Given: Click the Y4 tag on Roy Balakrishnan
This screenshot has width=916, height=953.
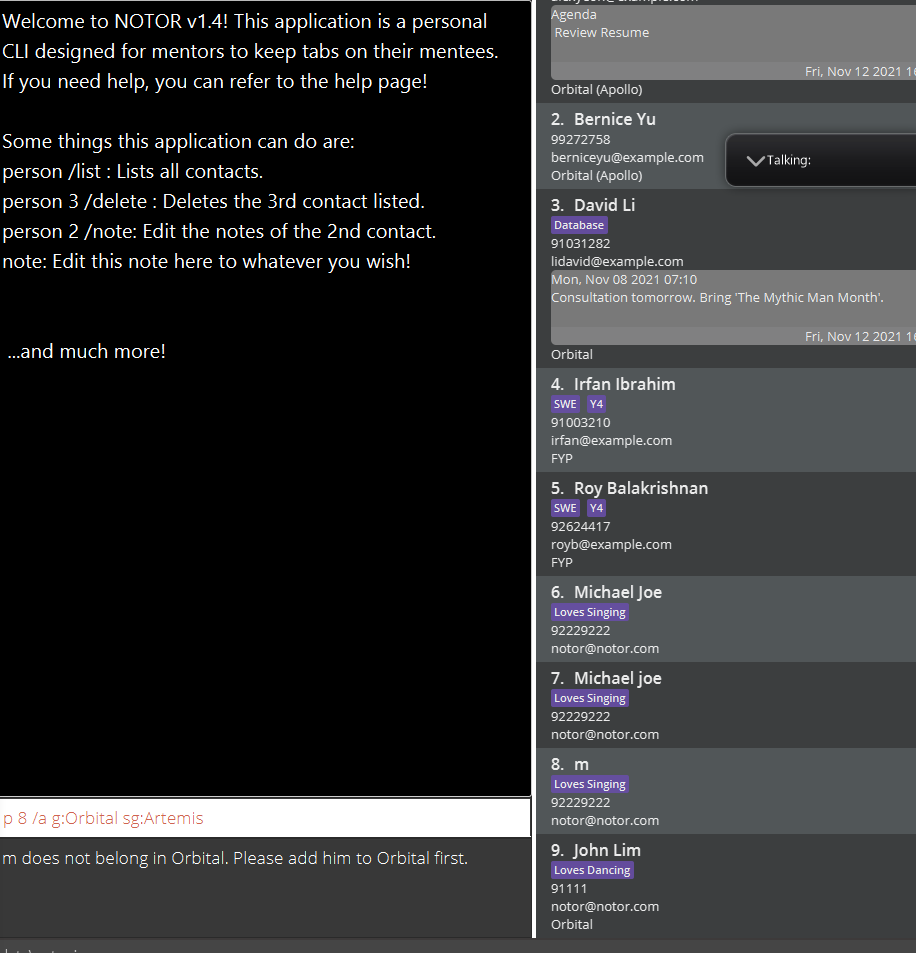Looking at the screenshot, I should coord(596,508).
